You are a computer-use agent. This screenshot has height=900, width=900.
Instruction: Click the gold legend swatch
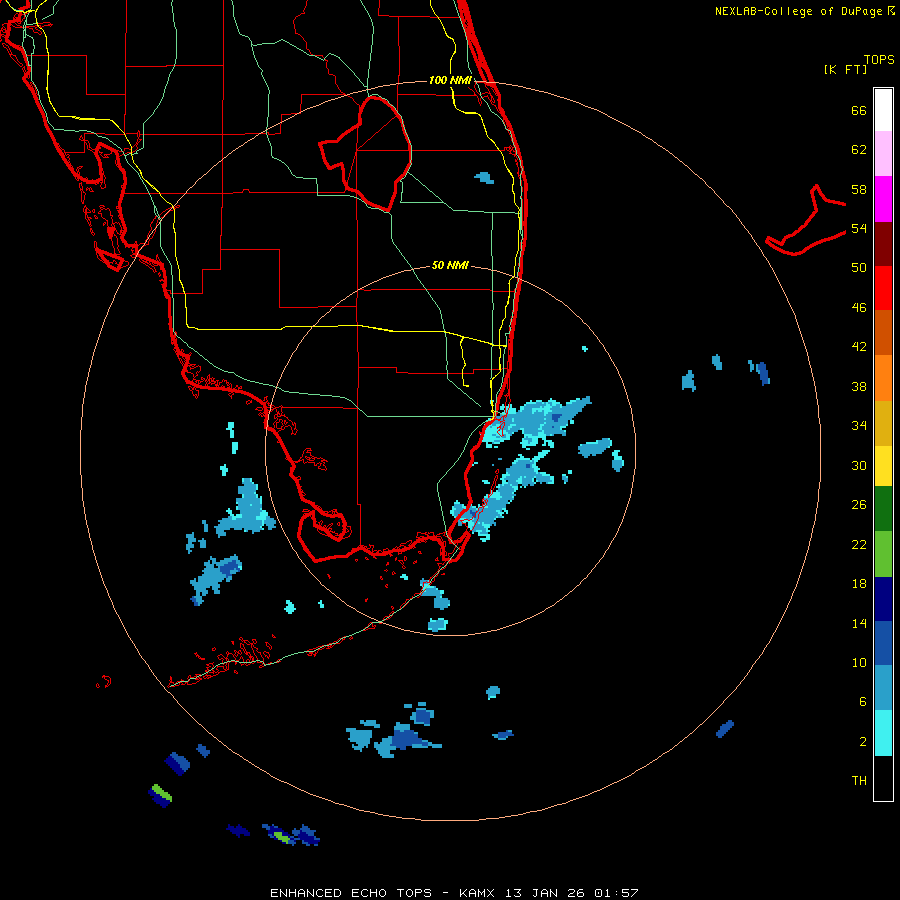[x=883, y=423]
